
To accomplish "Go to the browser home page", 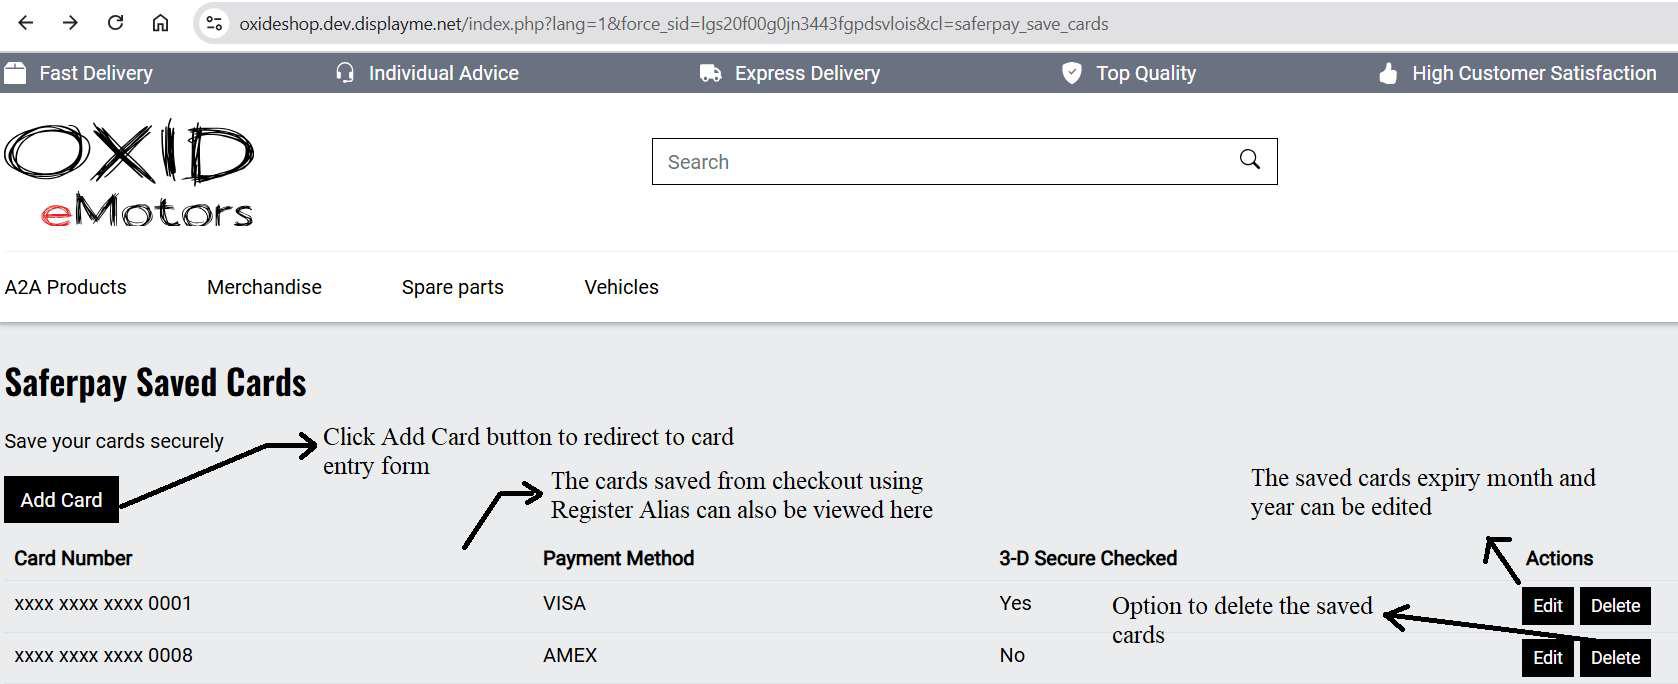I will point(160,23).
